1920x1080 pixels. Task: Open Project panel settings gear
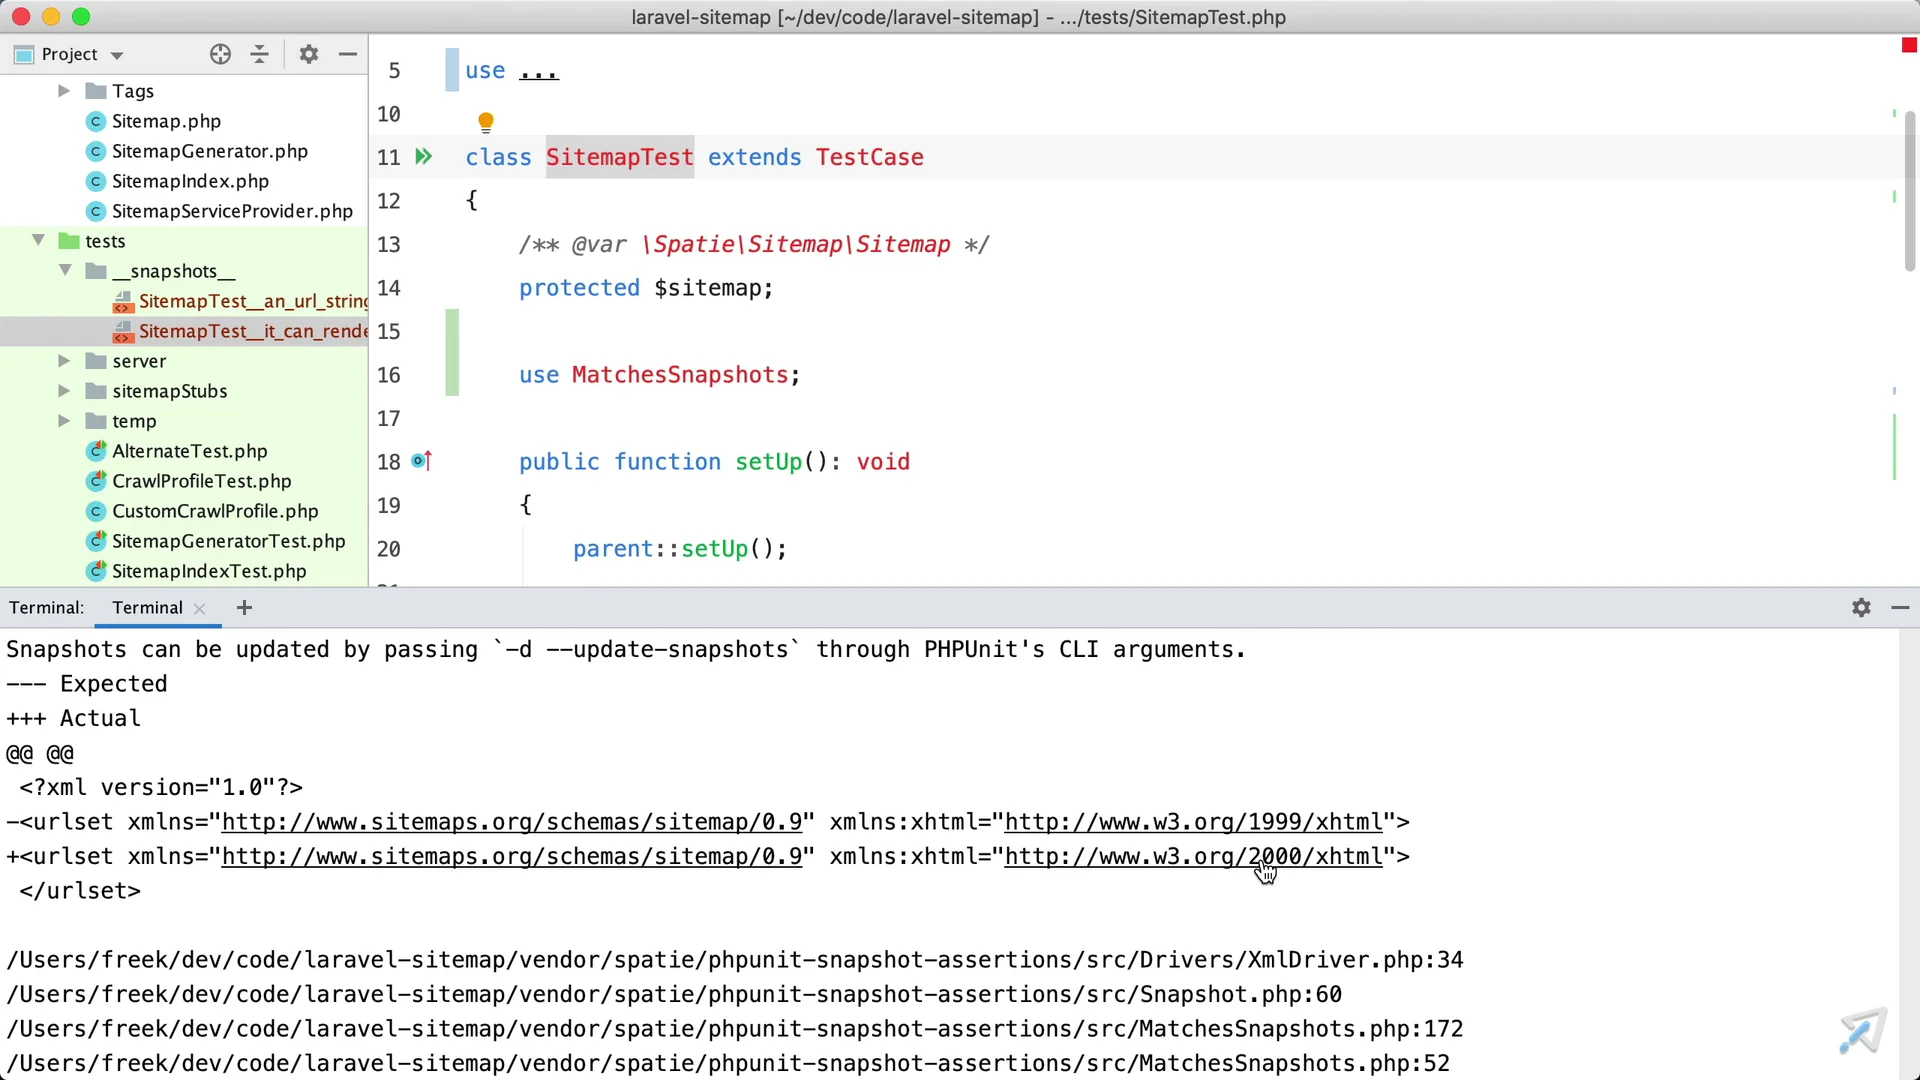308,54
